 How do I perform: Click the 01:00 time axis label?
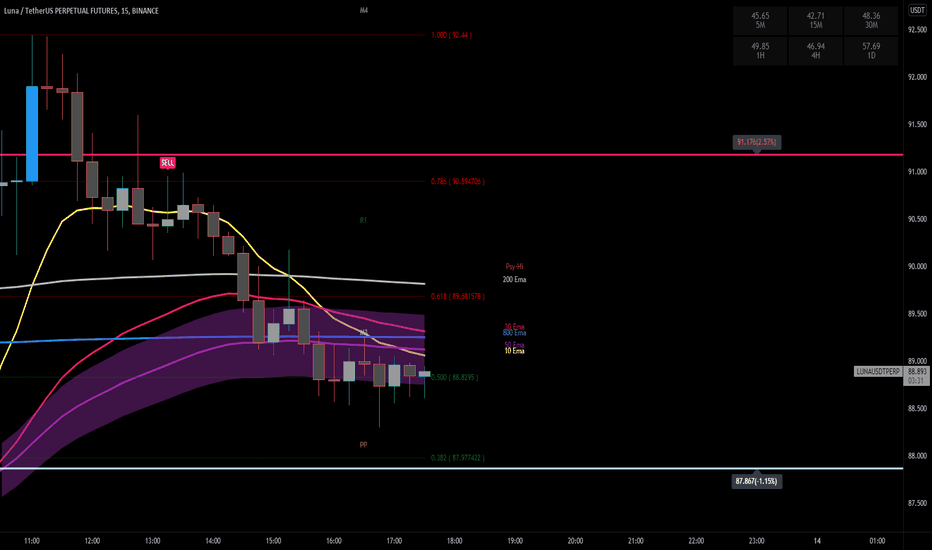[877, 540]
